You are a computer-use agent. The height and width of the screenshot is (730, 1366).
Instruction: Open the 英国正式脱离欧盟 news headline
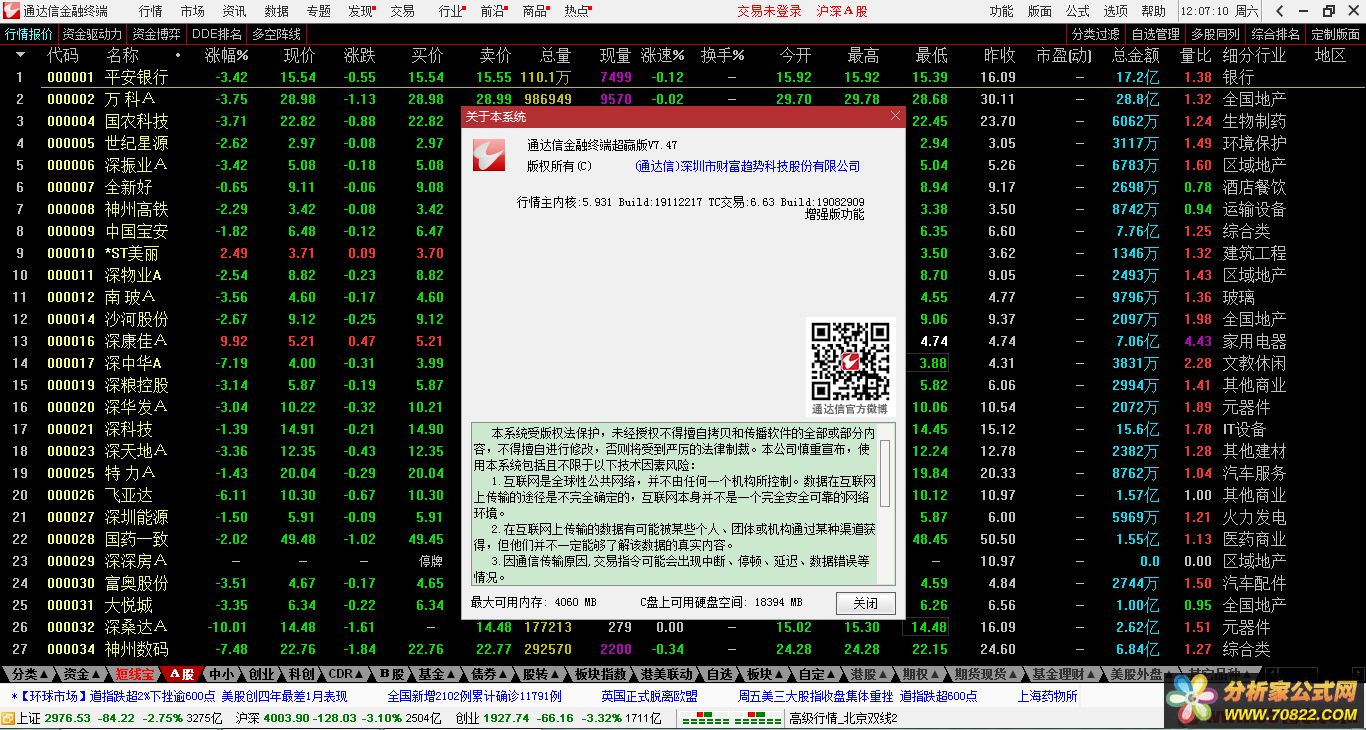click(649, 696)
